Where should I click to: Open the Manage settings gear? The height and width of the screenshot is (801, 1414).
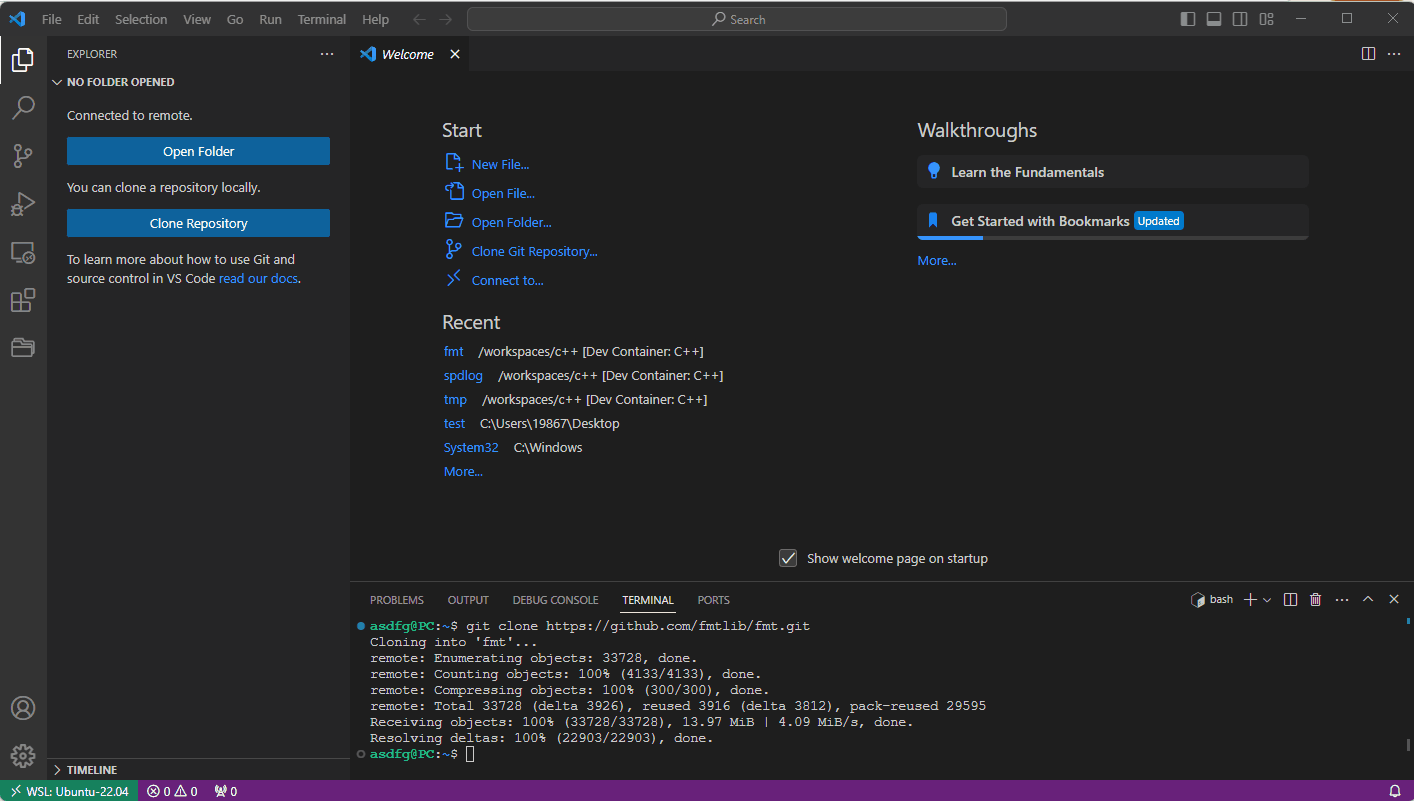23,755
